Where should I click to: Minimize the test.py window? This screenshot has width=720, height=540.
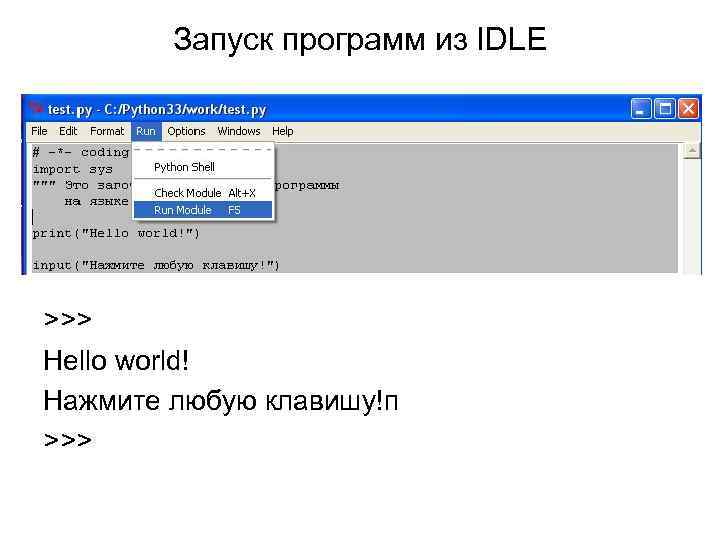(x=641, y=109)
